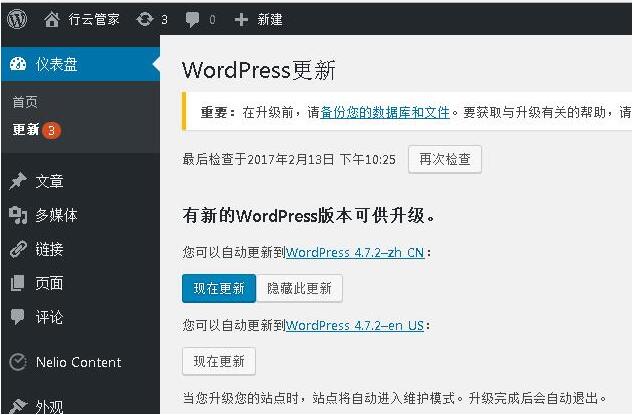This screenshot has width=635, height=415.
Task: Click the WordPress更新 page heading
Action: 259,70
